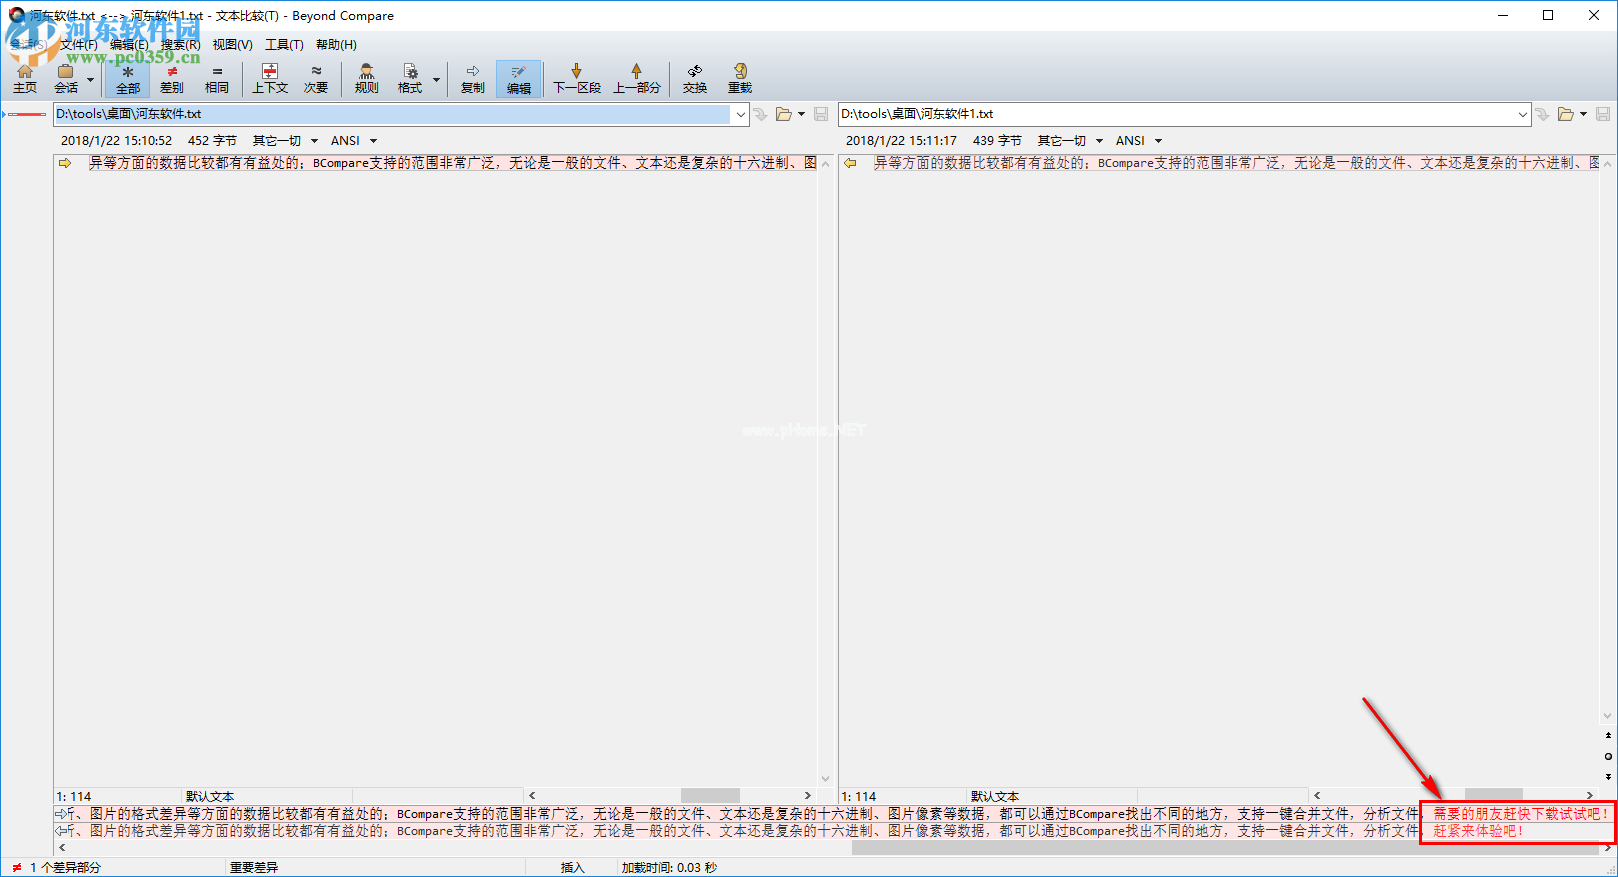Click left pane vertical scroll down arrow

point(825,778)
